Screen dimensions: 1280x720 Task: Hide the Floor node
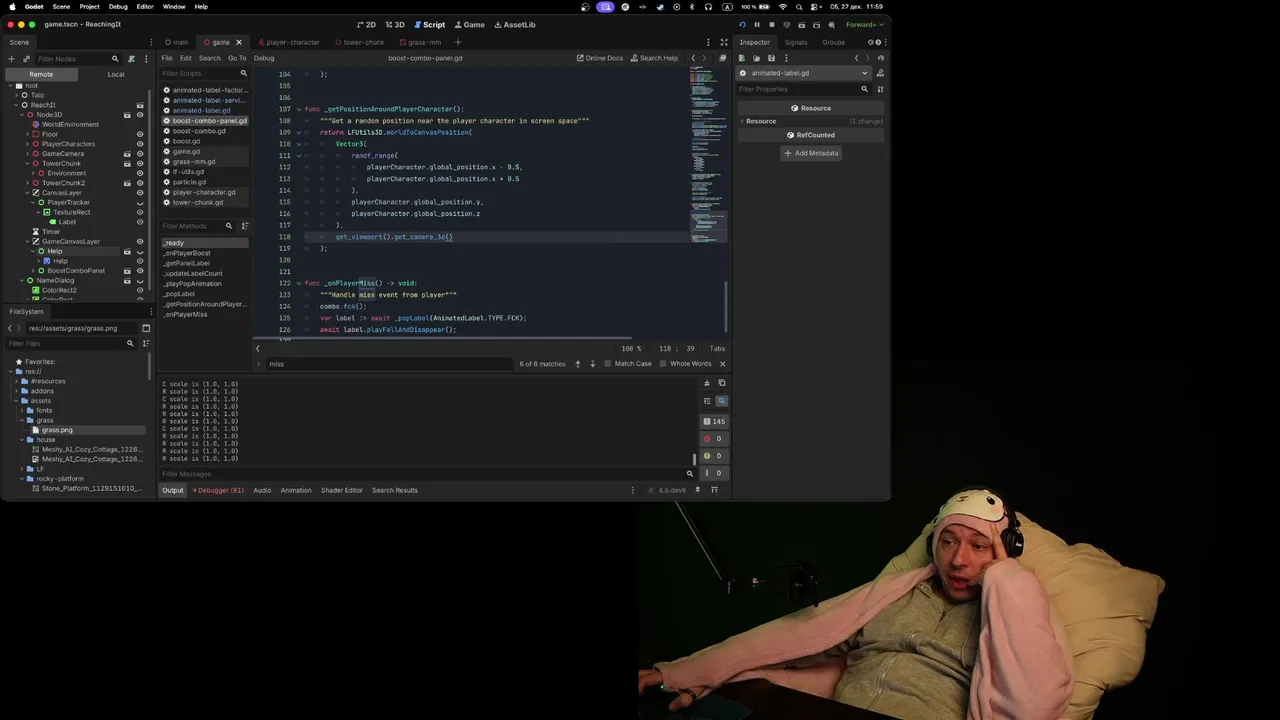click(140, 134)
